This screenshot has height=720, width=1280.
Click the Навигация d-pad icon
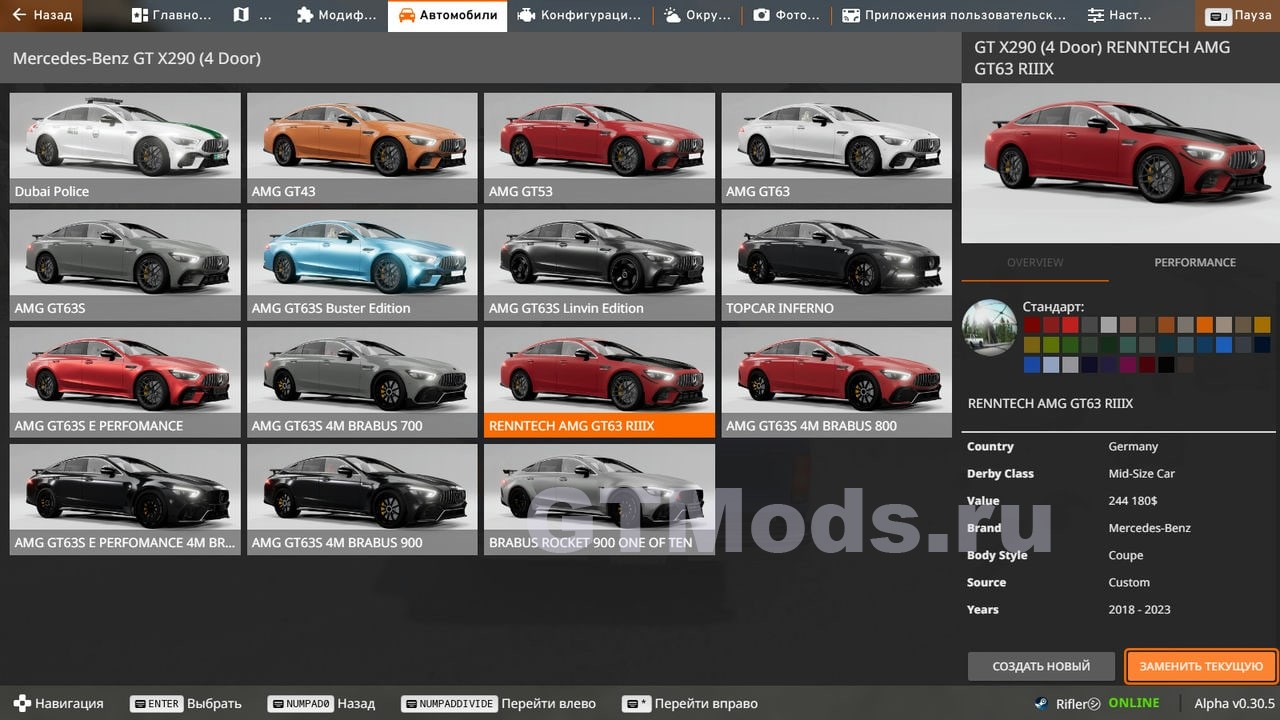[x=22, y=703]
